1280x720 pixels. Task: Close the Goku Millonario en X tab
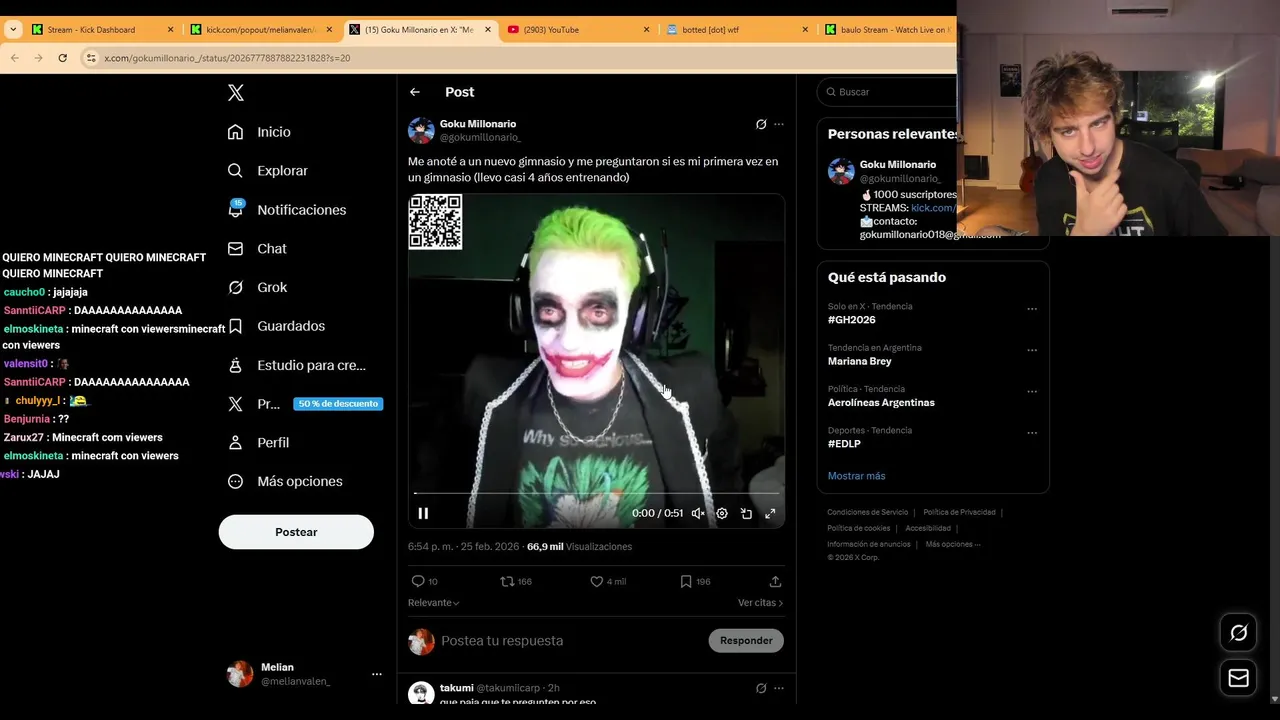pyautogui.click(x=488, y=30)
